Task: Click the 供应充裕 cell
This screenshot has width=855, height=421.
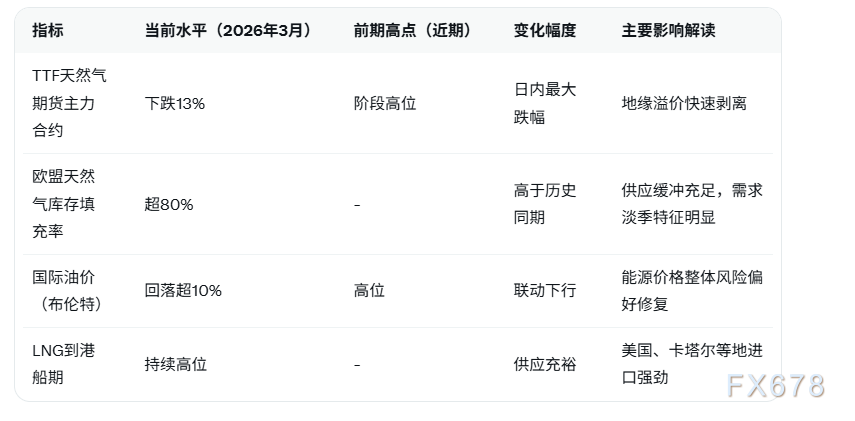Action: 545,365
